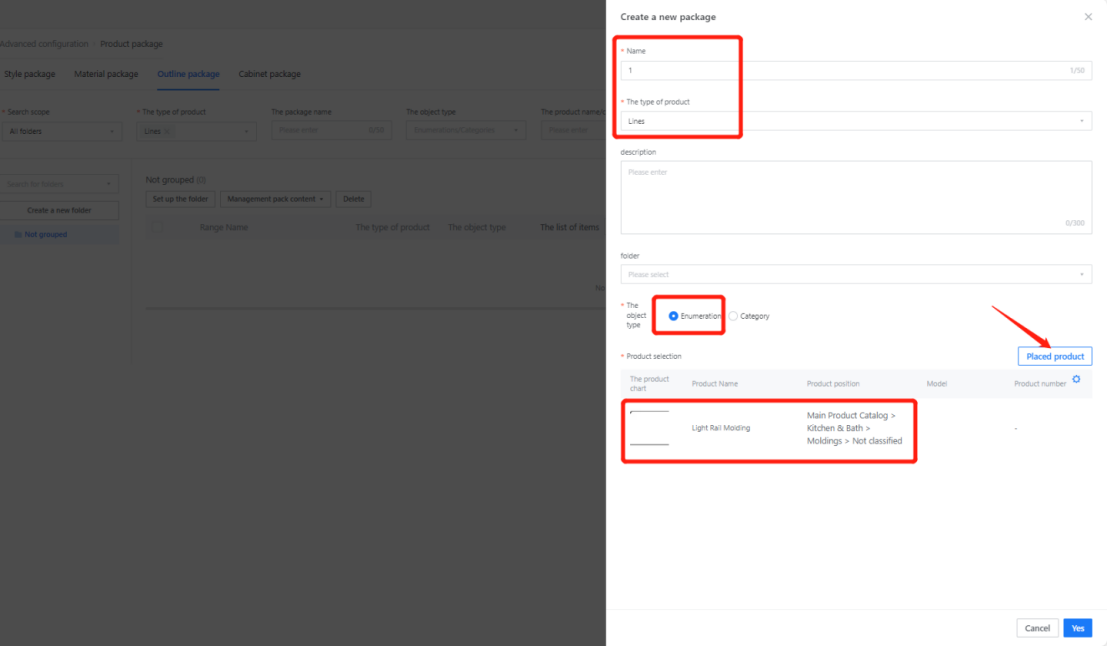The width and height of the screenshot is (1108, 646).
Task: Click the Product Name column header
Action: click(714, 384)
